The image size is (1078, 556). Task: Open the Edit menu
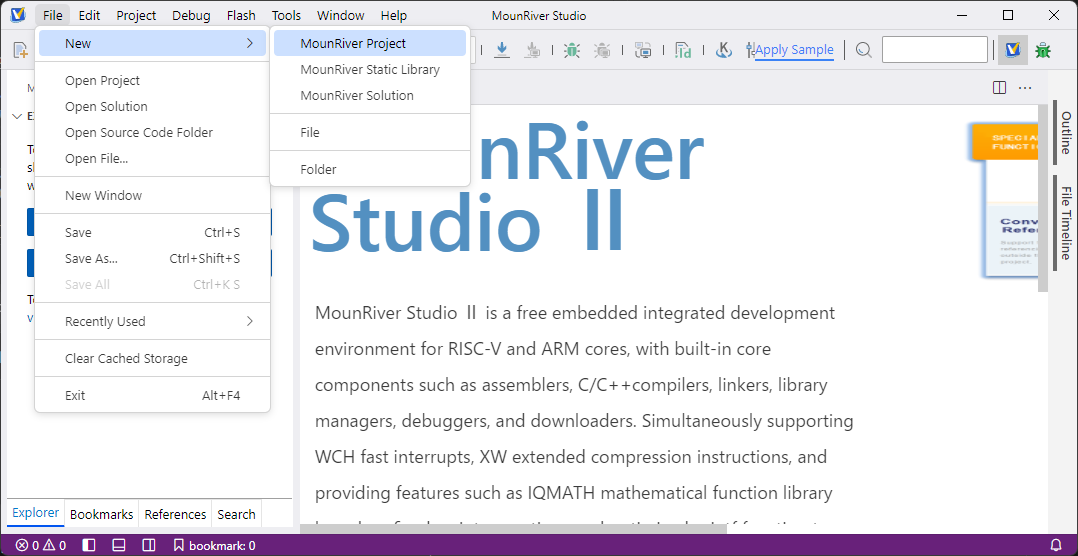(x=89, y=15)
